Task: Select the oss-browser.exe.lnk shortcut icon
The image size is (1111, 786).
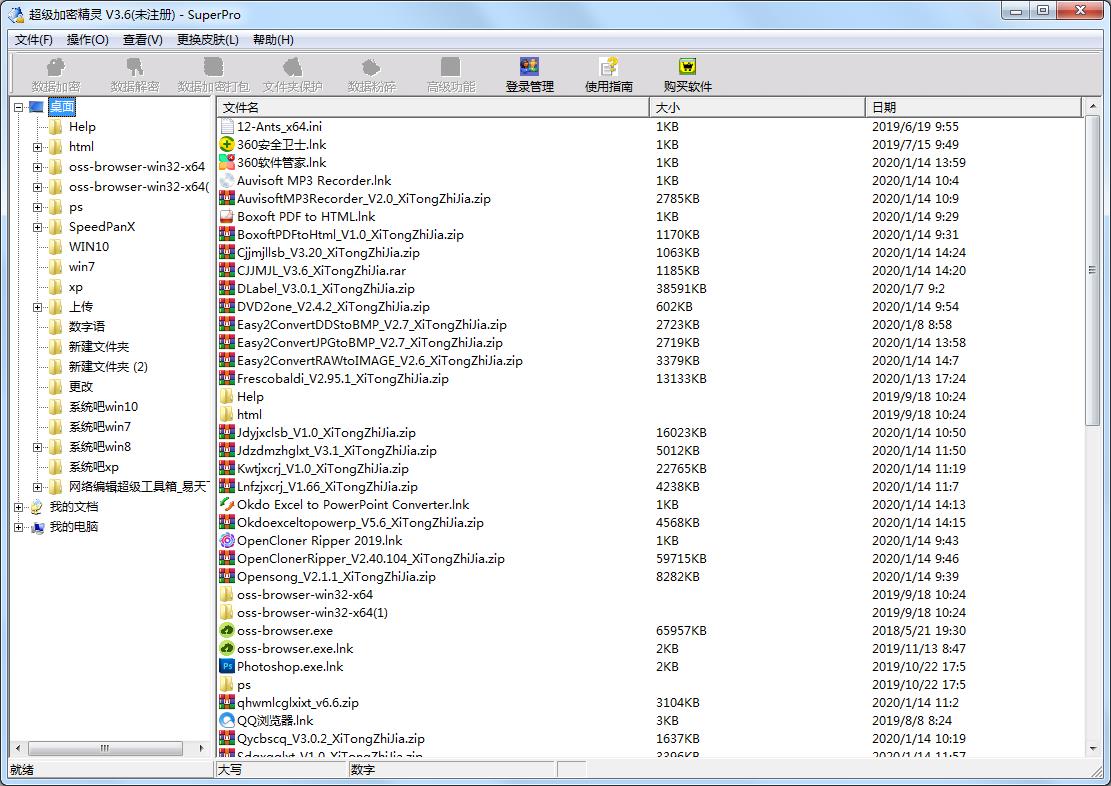Action: (227, 649)
